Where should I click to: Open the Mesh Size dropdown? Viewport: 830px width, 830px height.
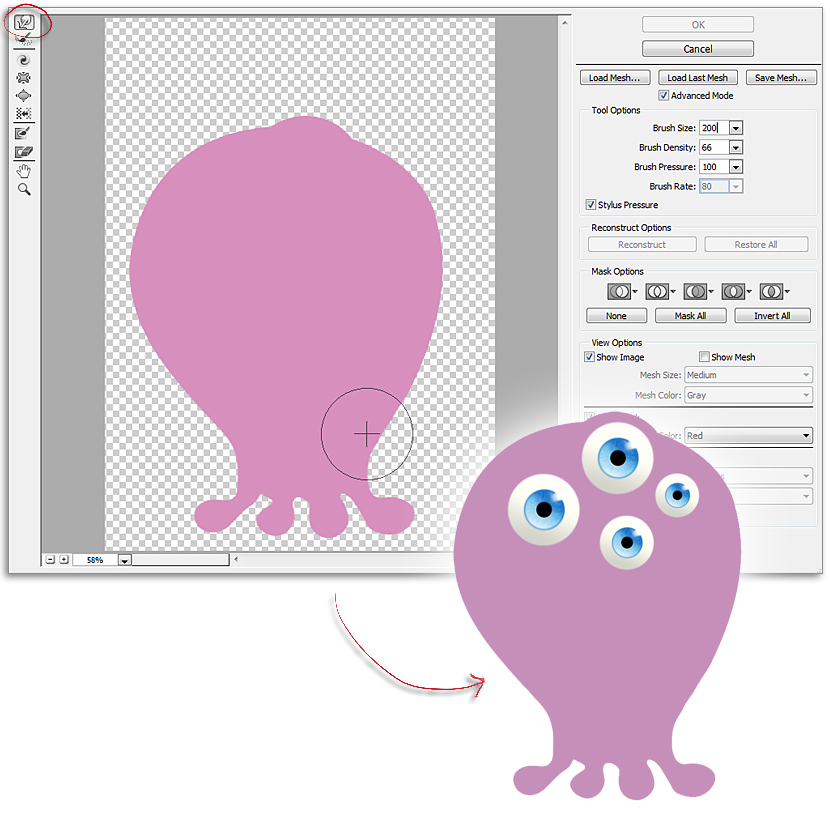[748, 375]
